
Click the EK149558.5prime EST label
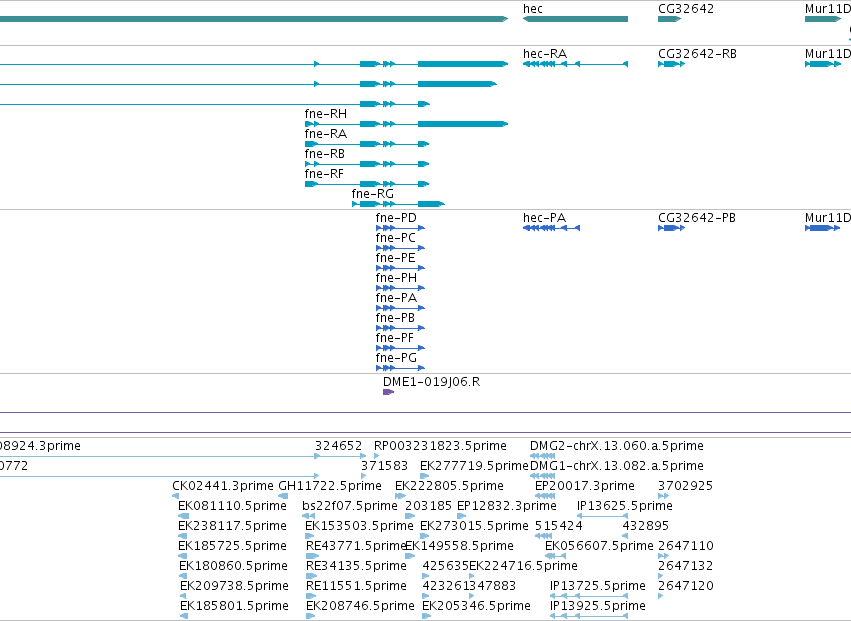(x=459, y=546)
